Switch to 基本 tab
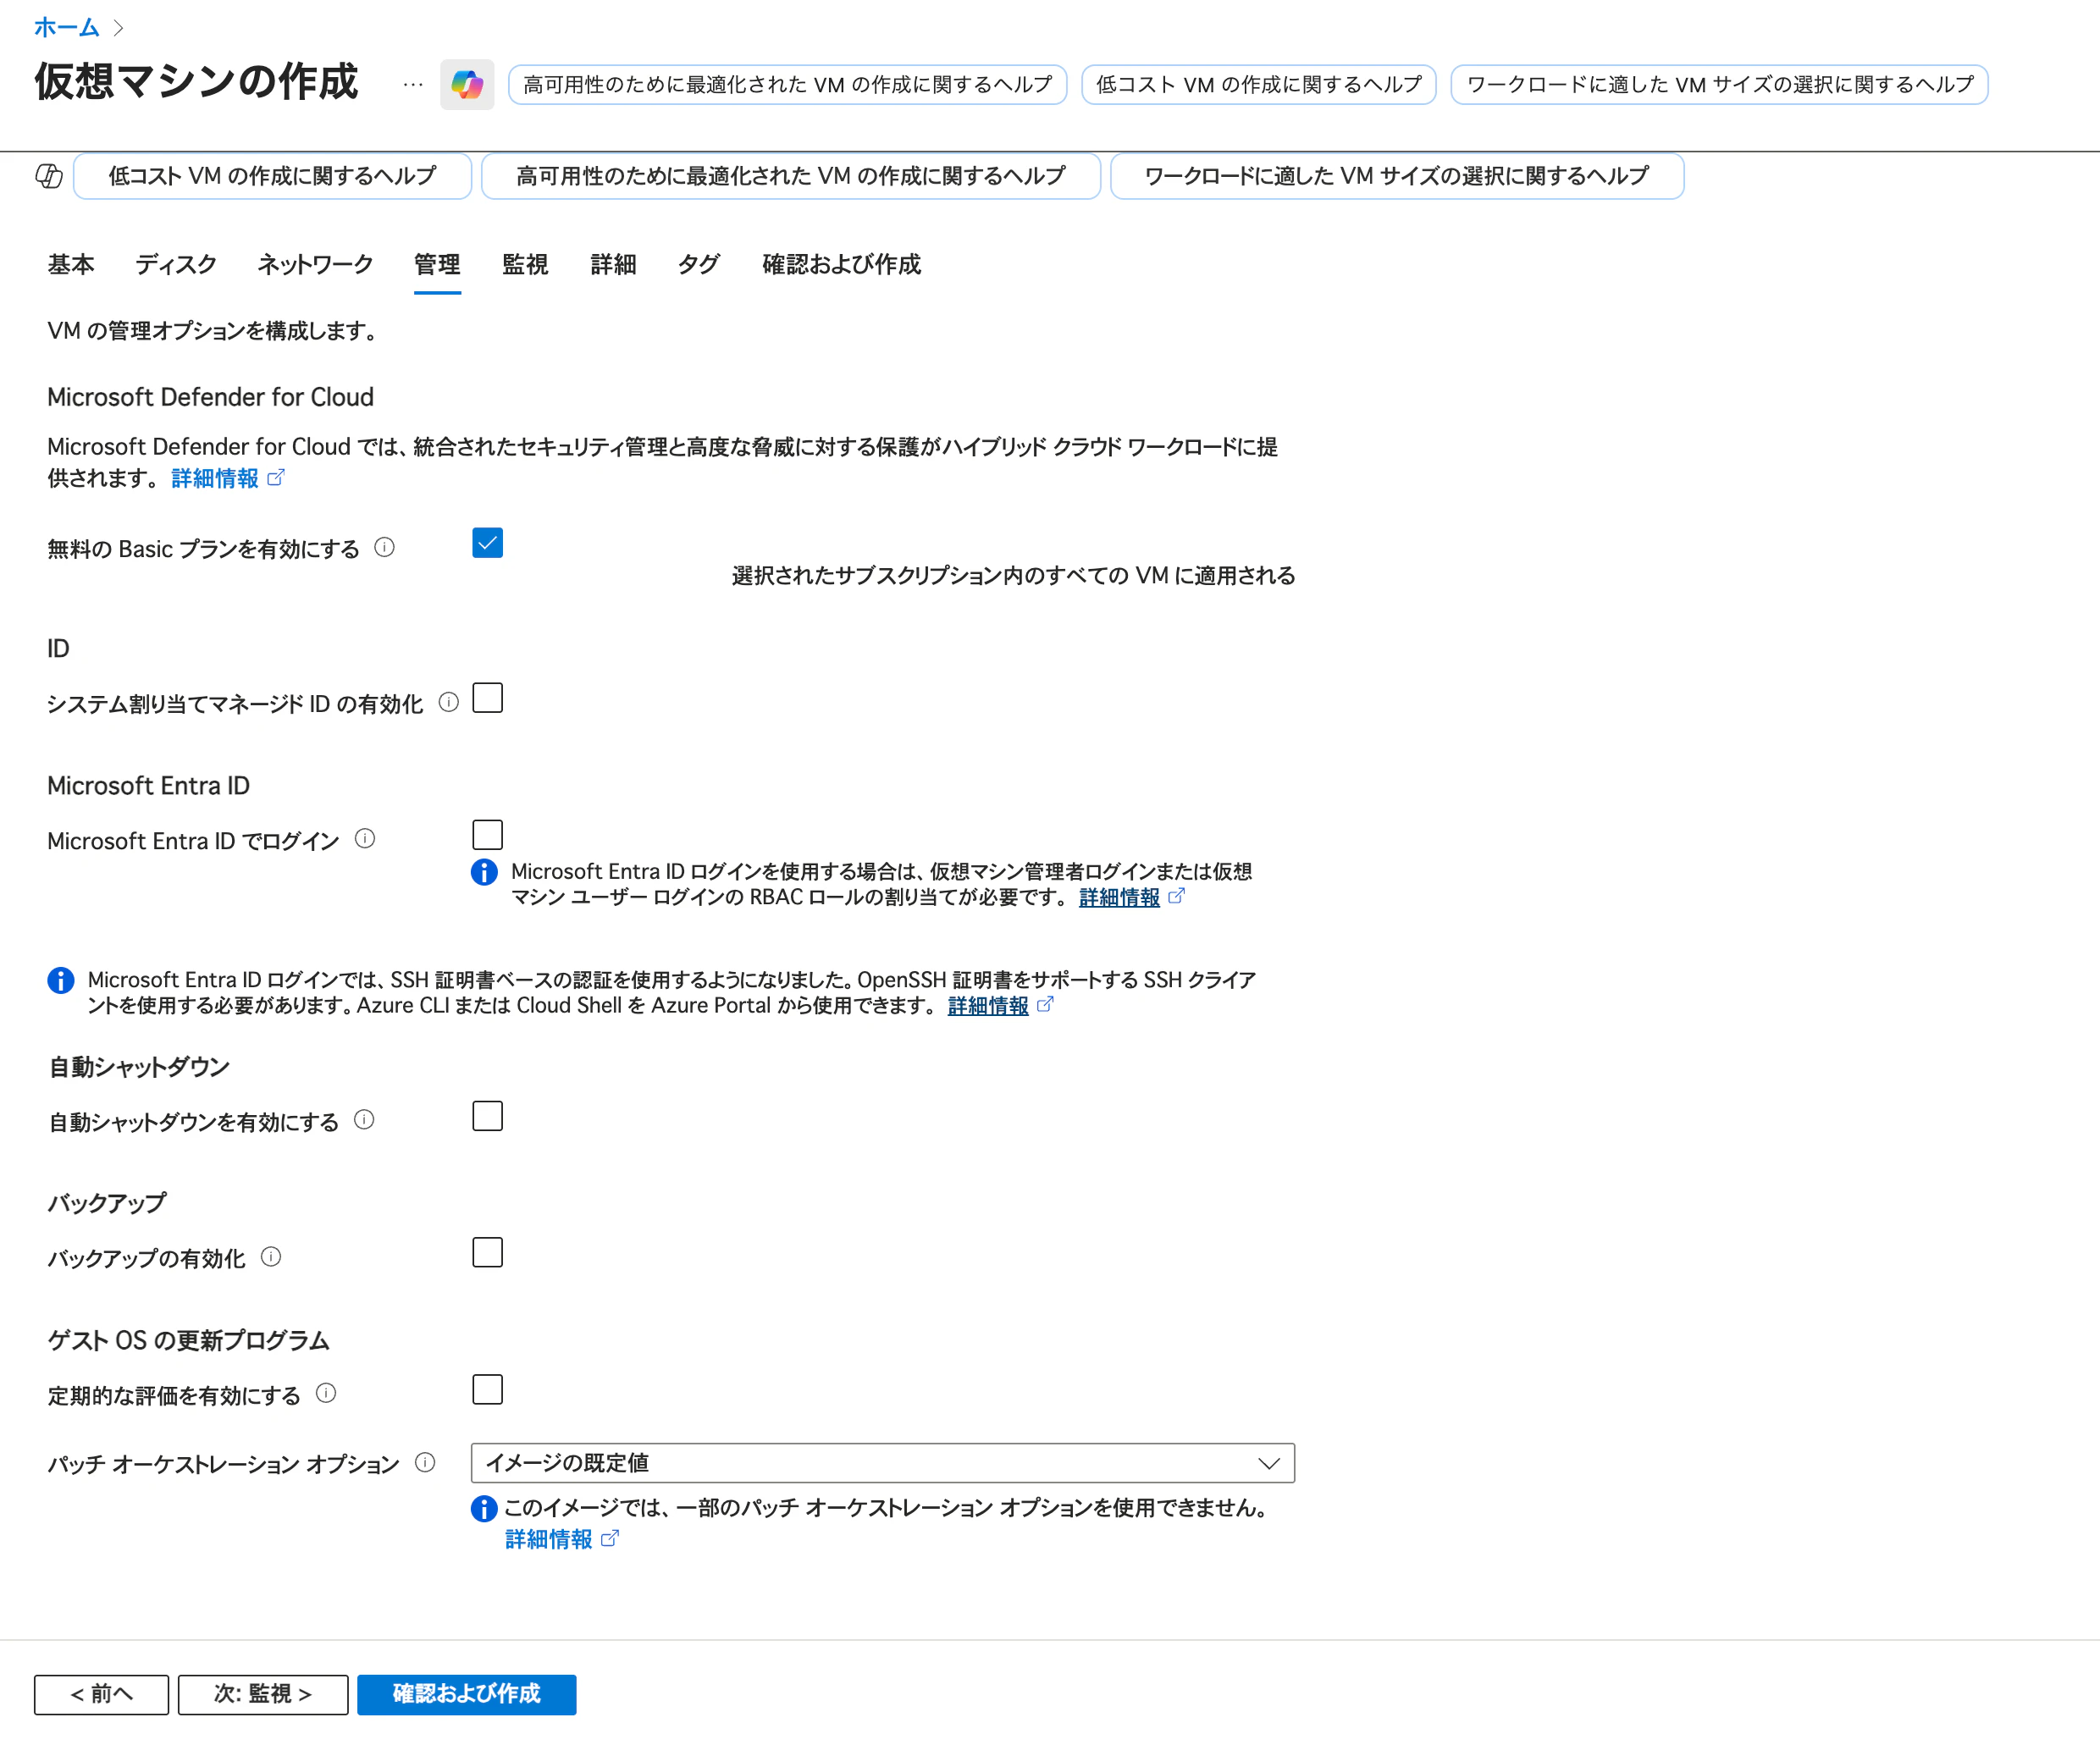This screenshot has height=1756, width=2100. pyautogui.click(x=71, y=264)
